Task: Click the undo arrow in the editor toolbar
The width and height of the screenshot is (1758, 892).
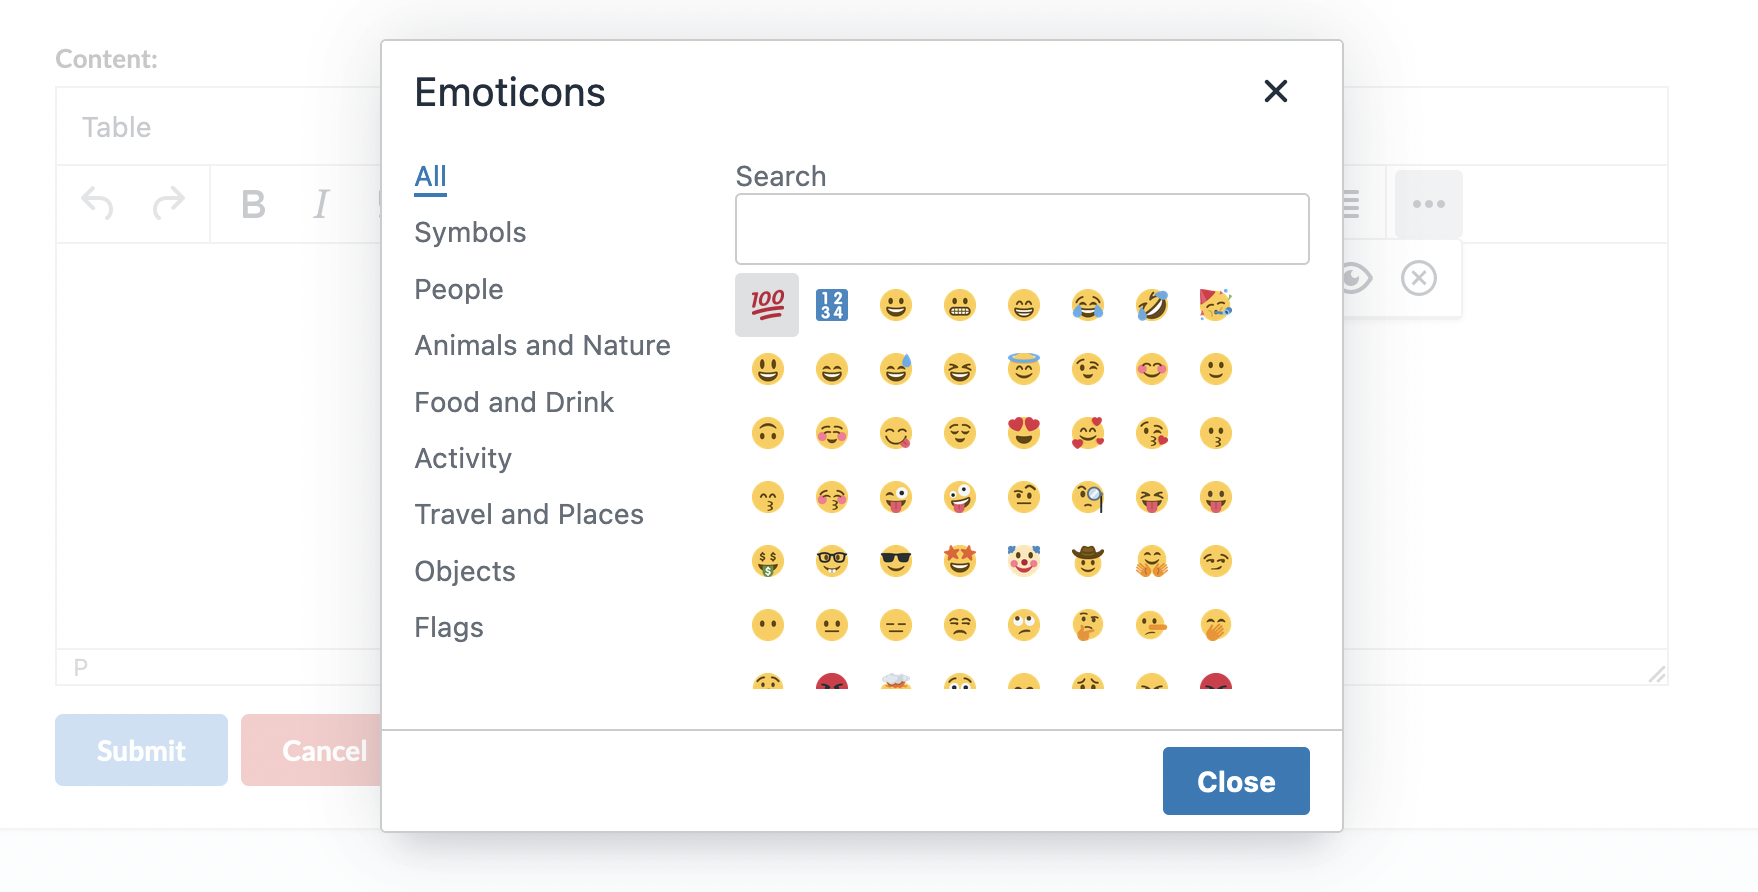Action: [97, 203]
